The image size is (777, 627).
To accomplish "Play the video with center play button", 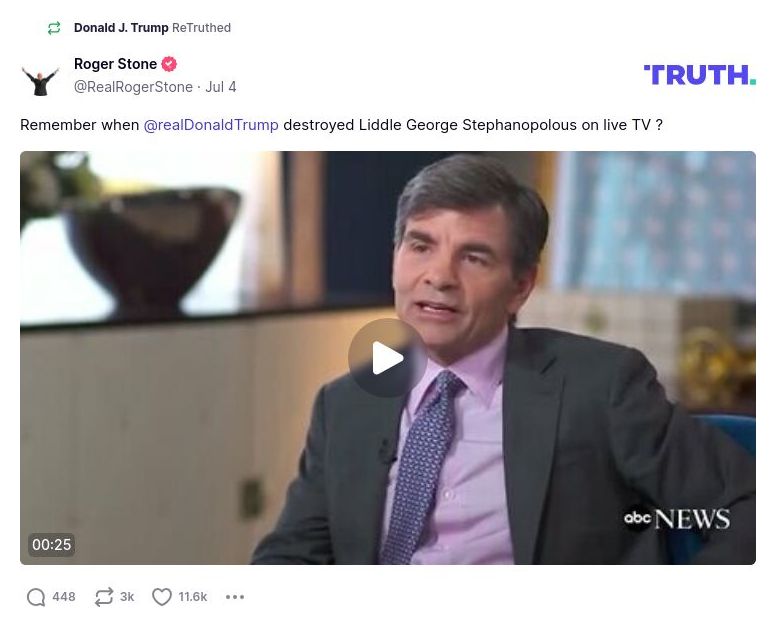I will [388, 357].
